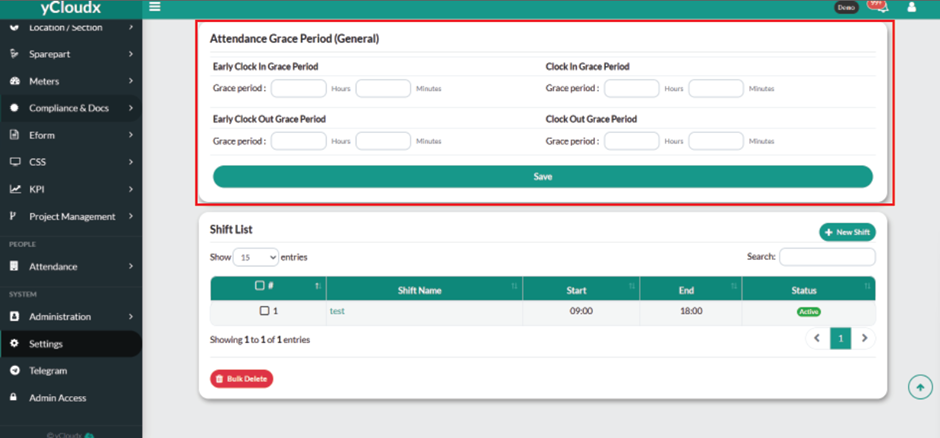Viewport: 940px width, 438px height.
Task: Click the 18:00 end time cell
Action: pos(691,311)
